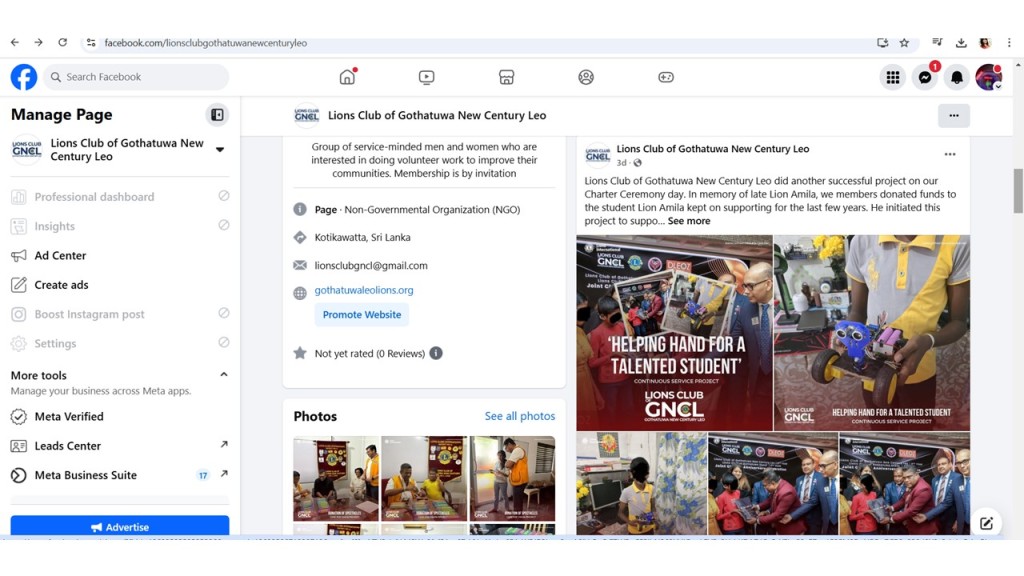The height and width of the screenshot is (576, 1024).
Task: Open the reviews info icon beside Not yet rated
Action: pyautogui.click(x=436, y=353)
